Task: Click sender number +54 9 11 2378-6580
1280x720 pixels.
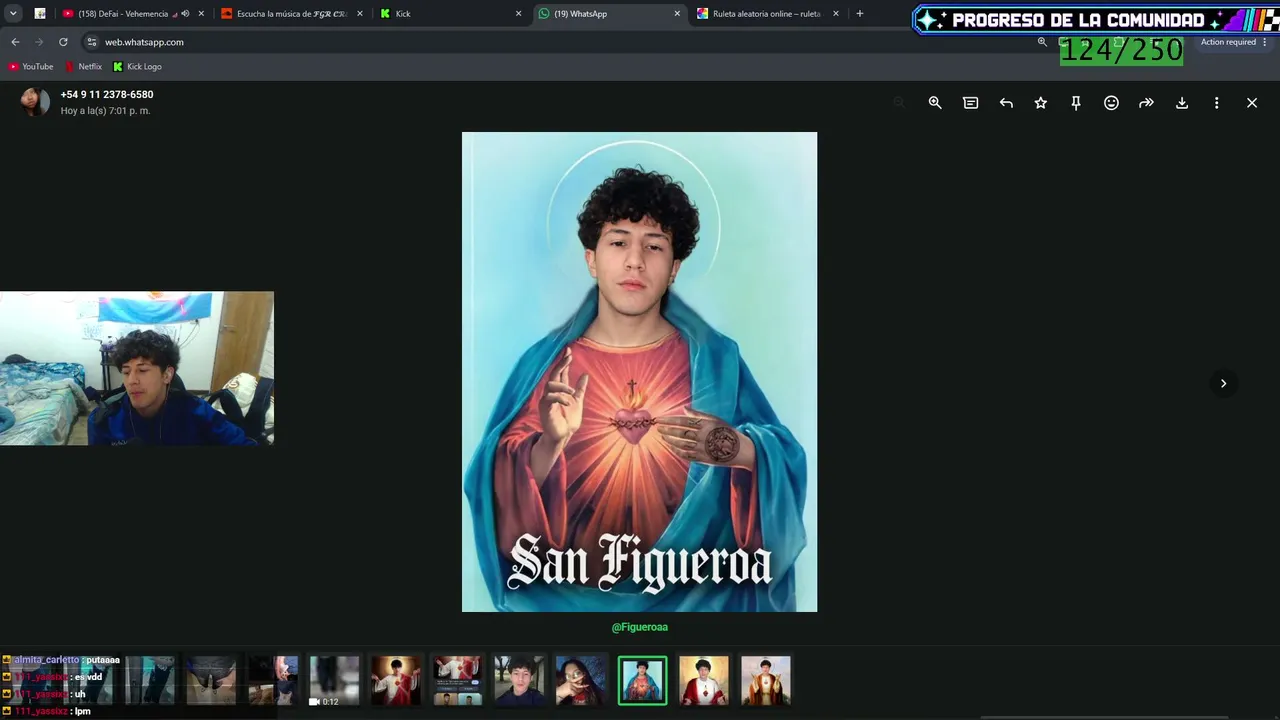Action: pos(107,94)
